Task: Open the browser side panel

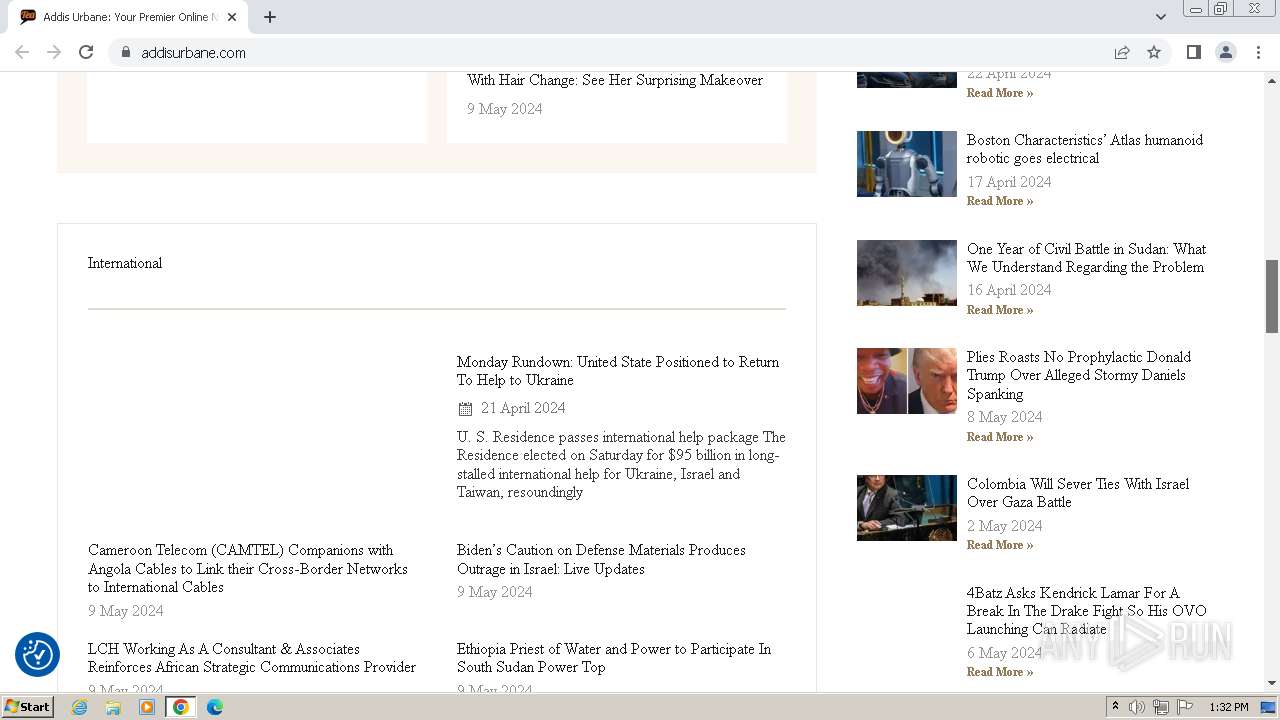Action: pyautogui.click(x=1193, y=52)
